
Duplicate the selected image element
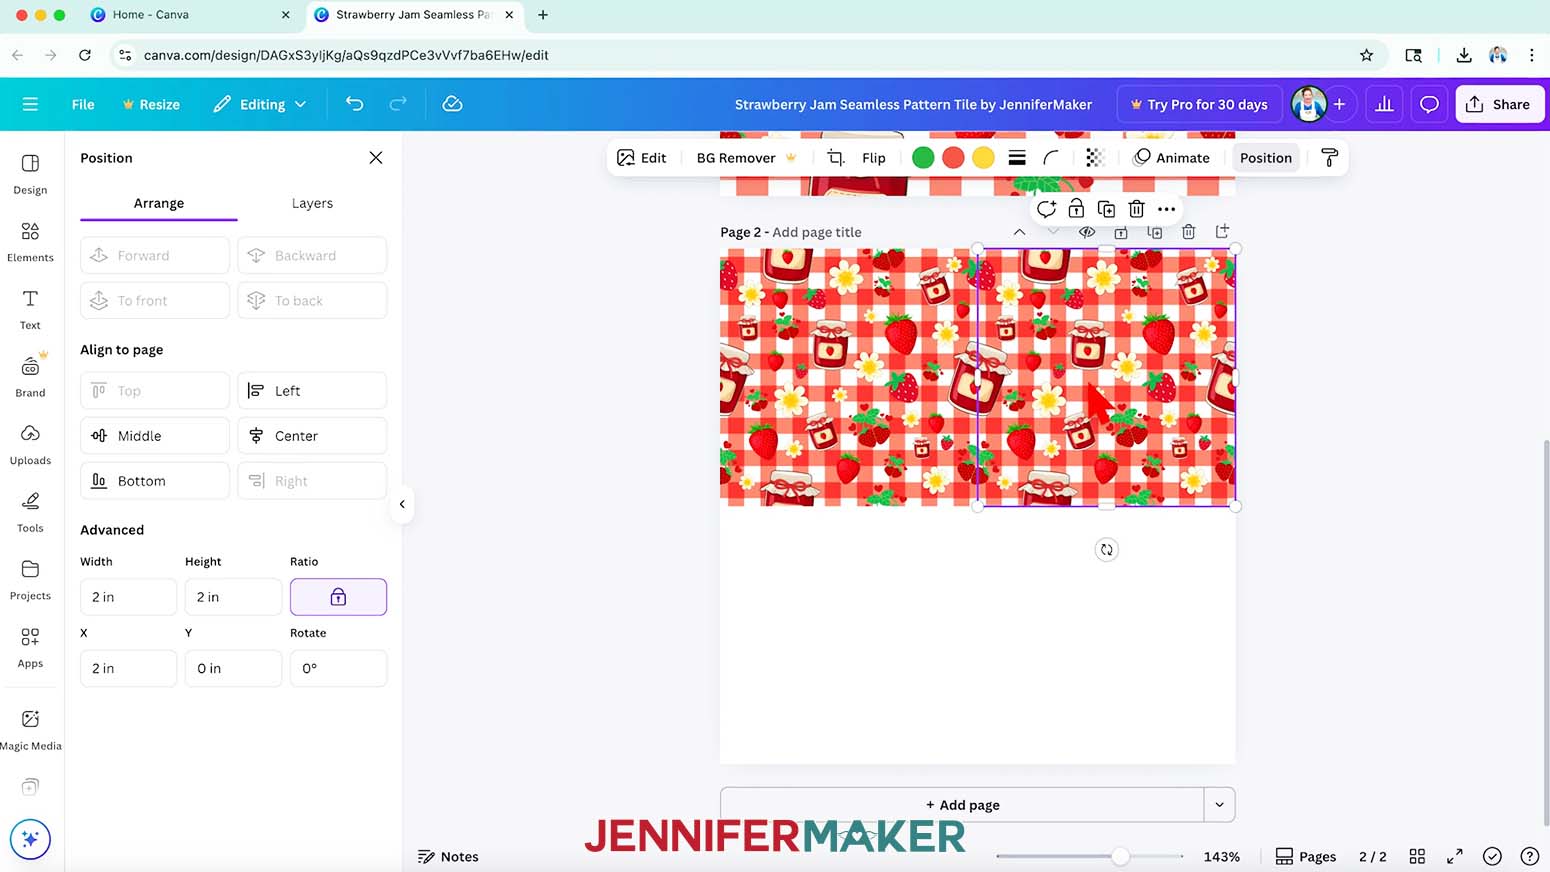pyautogui.click(x=1106, y=209)
